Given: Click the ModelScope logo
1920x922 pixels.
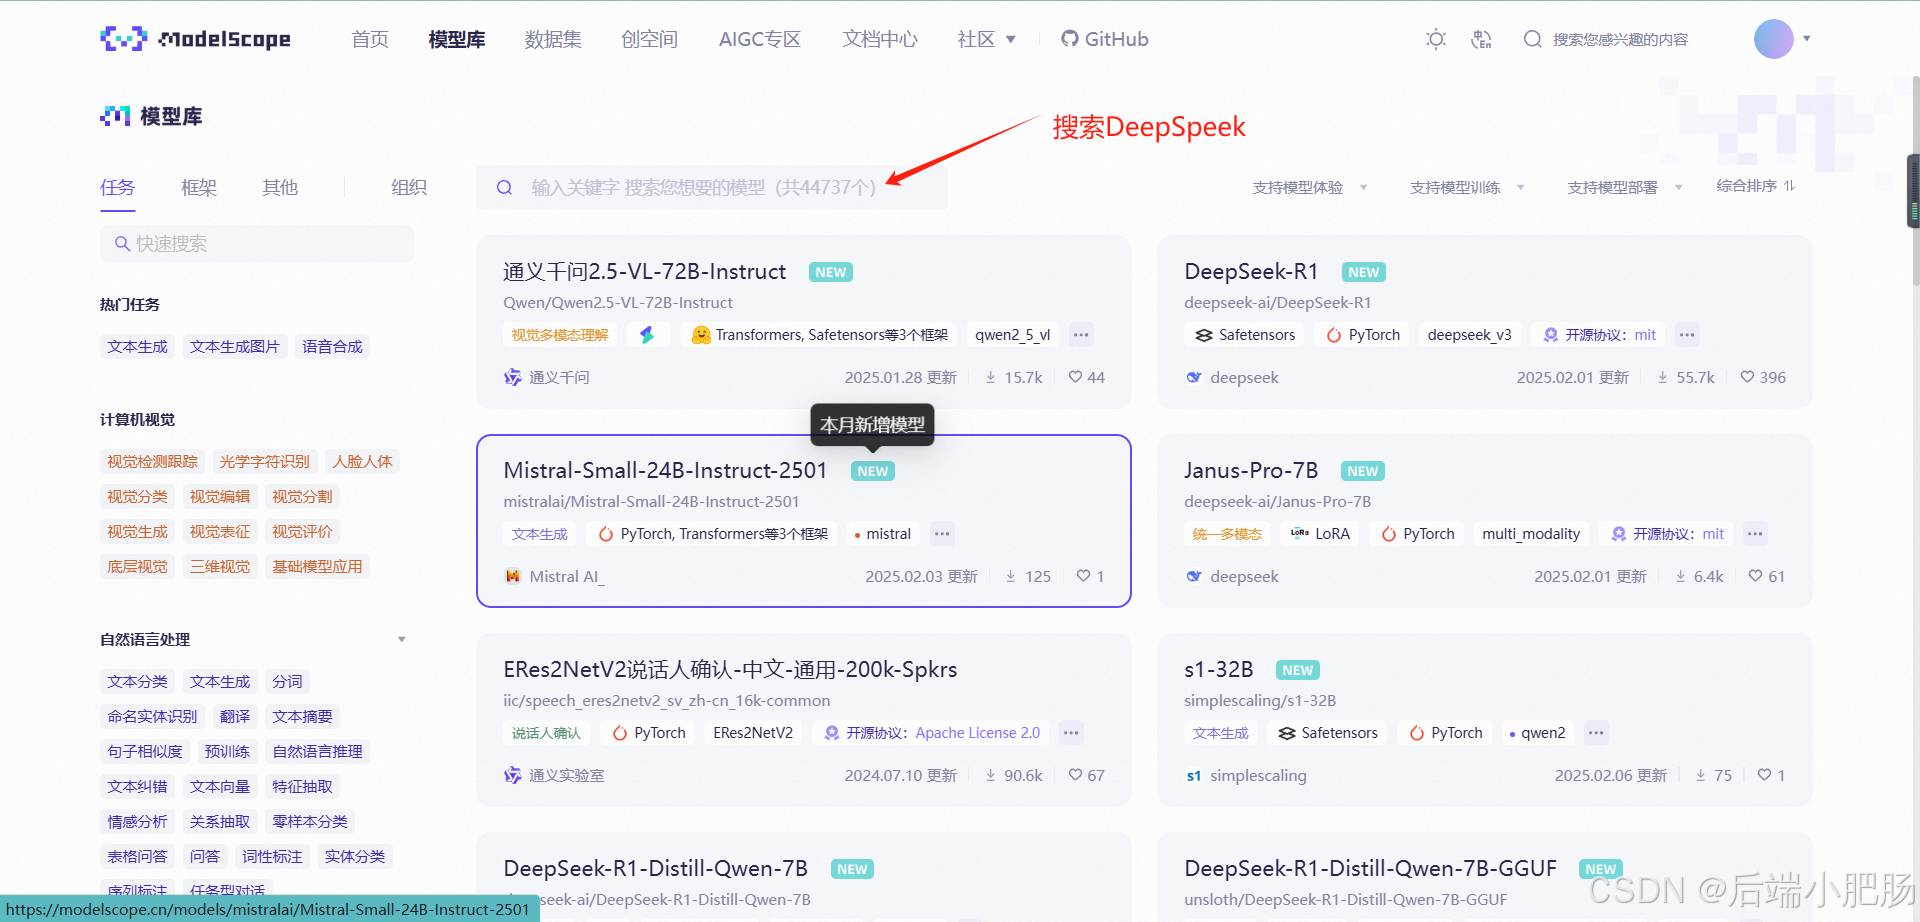Looking at the screenshot, I should [196, 39].
